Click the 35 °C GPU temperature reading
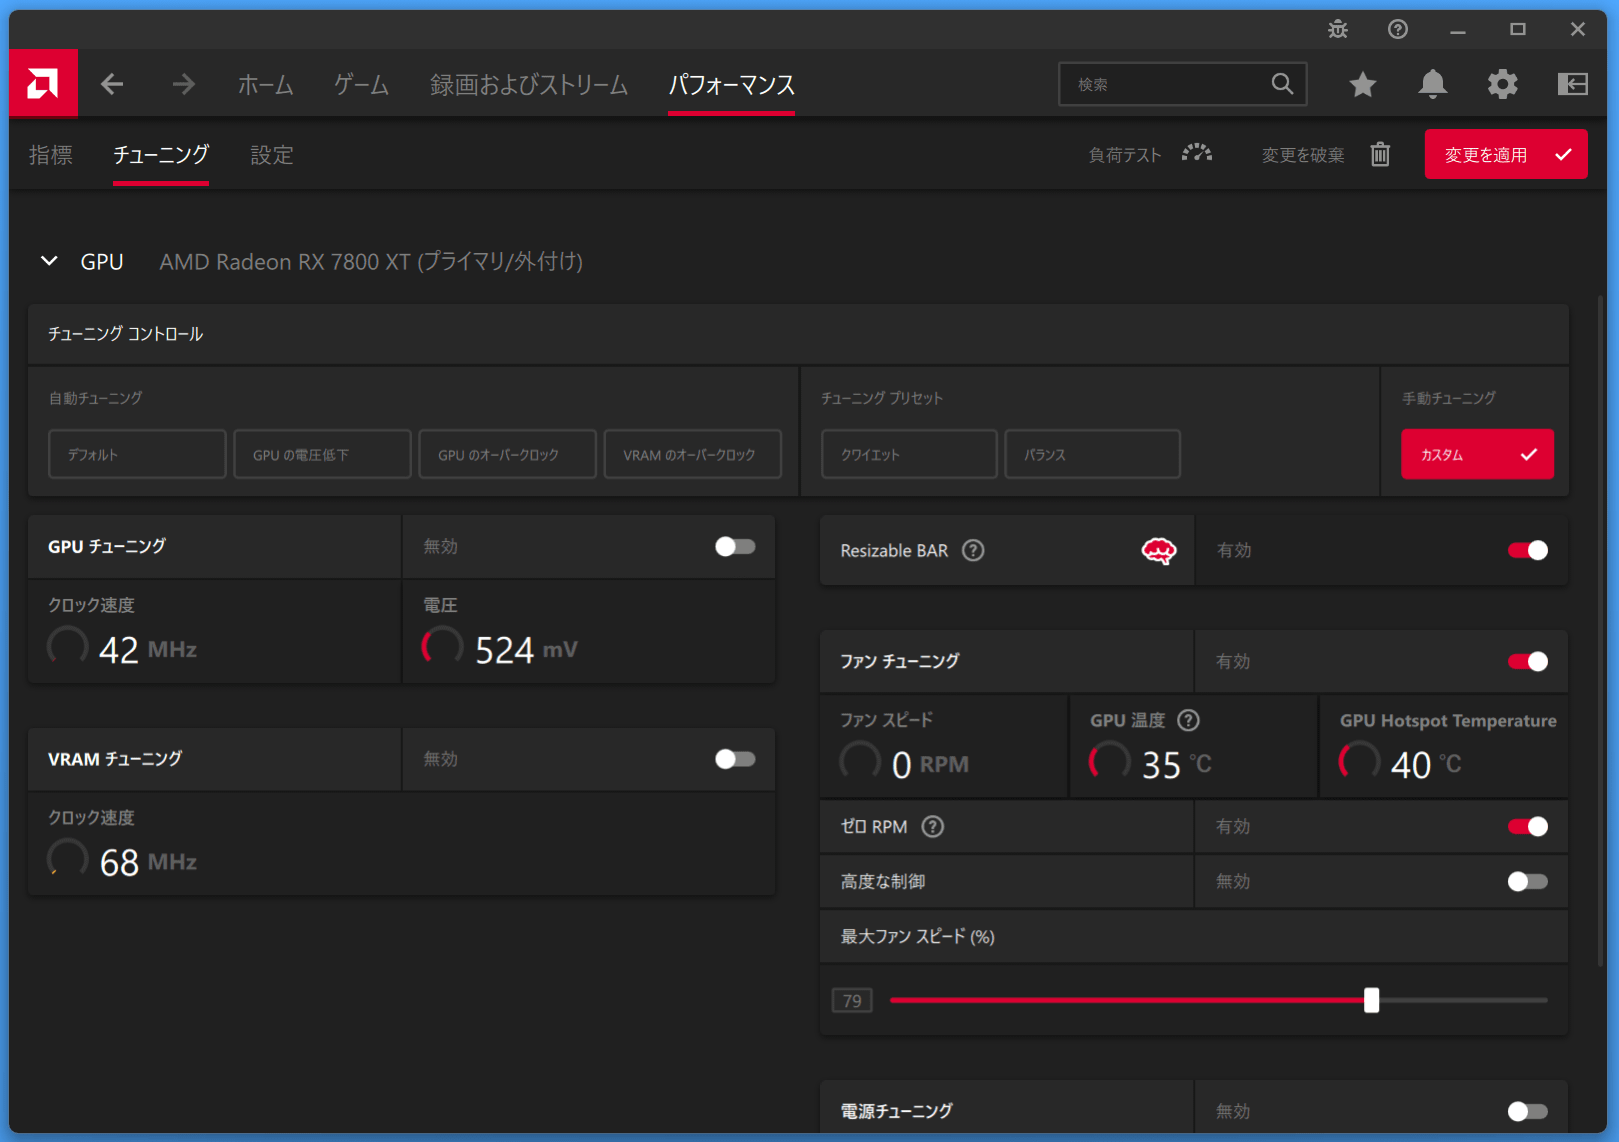The width and height of the screenshot is (1619, 1142). [x=1176, y=764]
